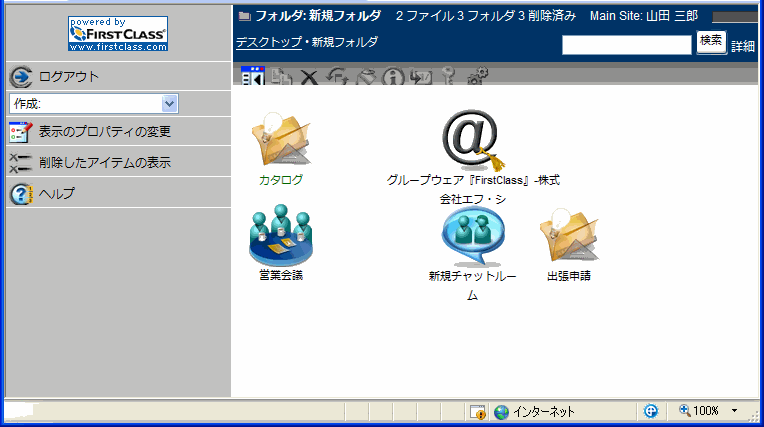This screenshot has height=427, width=764.
Task: Open the グループウェア FirstClass @ bookmark icon
Action: (472, 138)
